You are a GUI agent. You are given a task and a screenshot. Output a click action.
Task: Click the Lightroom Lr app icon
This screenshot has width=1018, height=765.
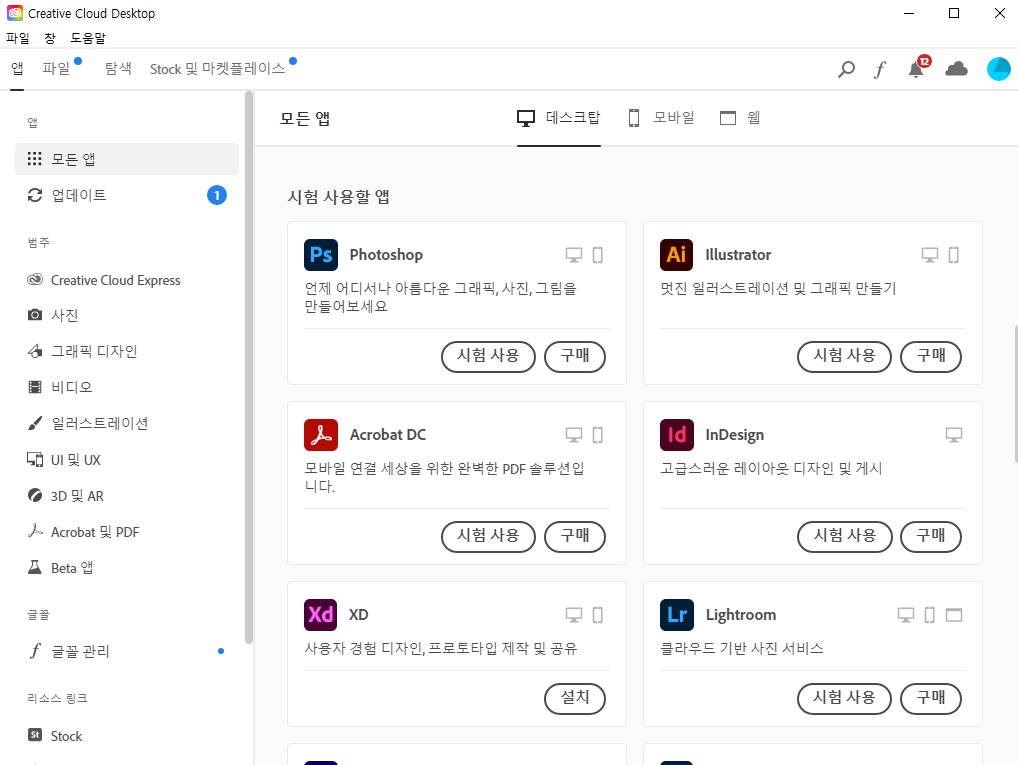(677, 614)
